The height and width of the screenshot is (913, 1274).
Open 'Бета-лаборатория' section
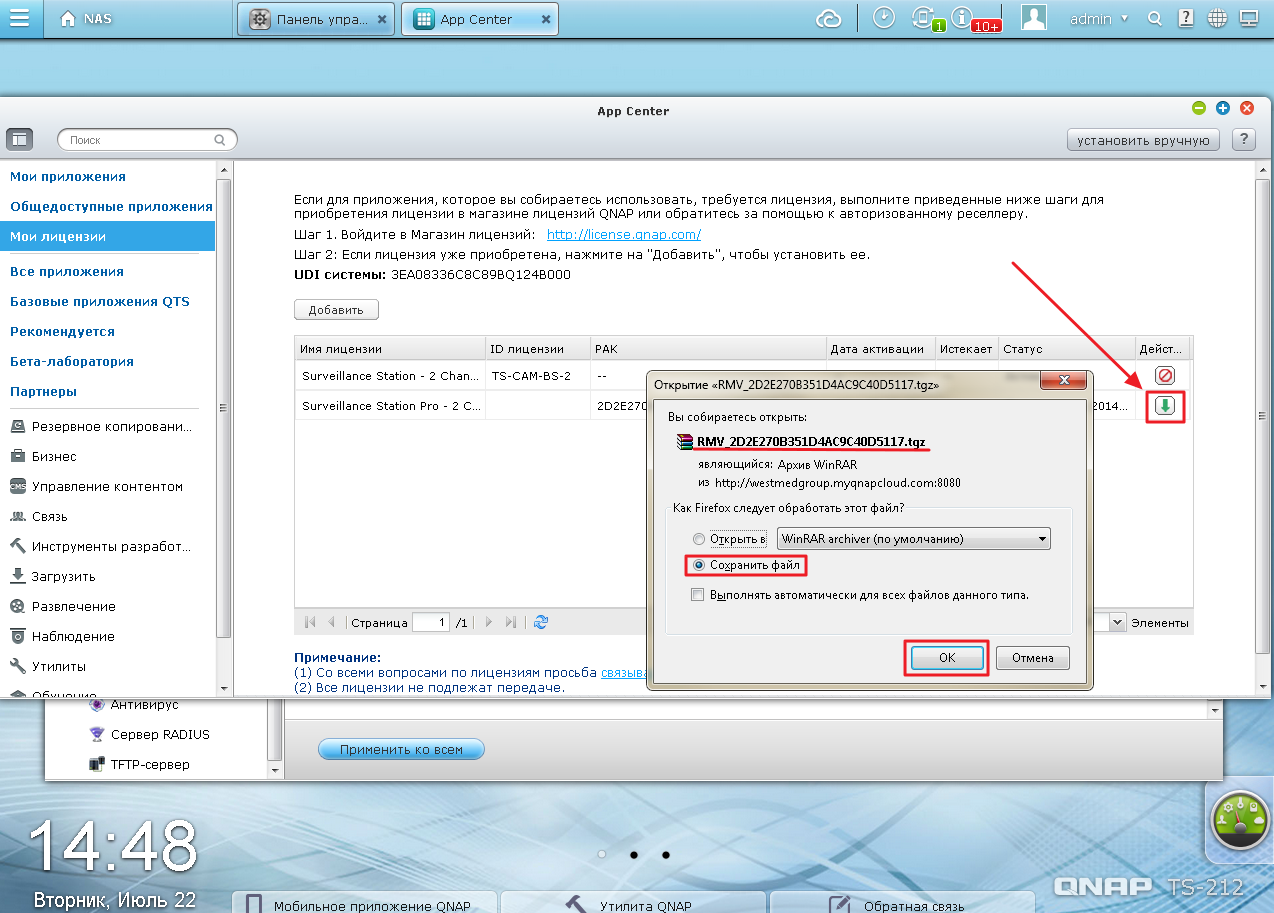[72, 361]
